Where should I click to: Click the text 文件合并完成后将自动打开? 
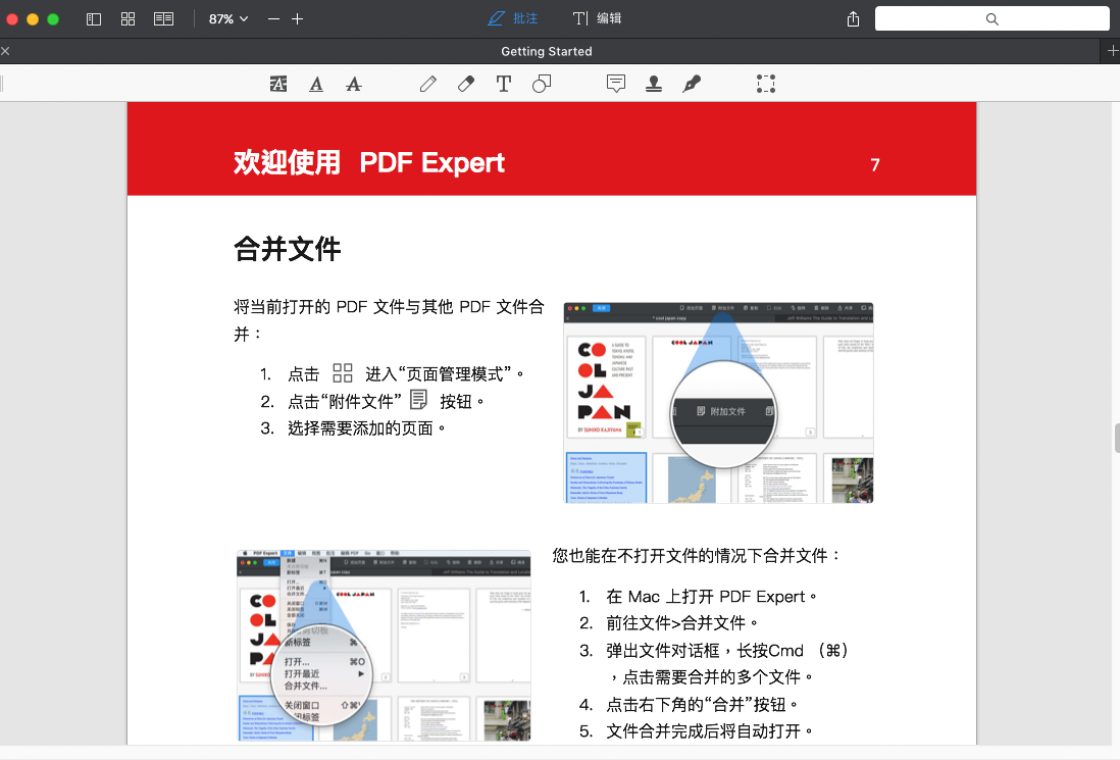tap(704, 731)
